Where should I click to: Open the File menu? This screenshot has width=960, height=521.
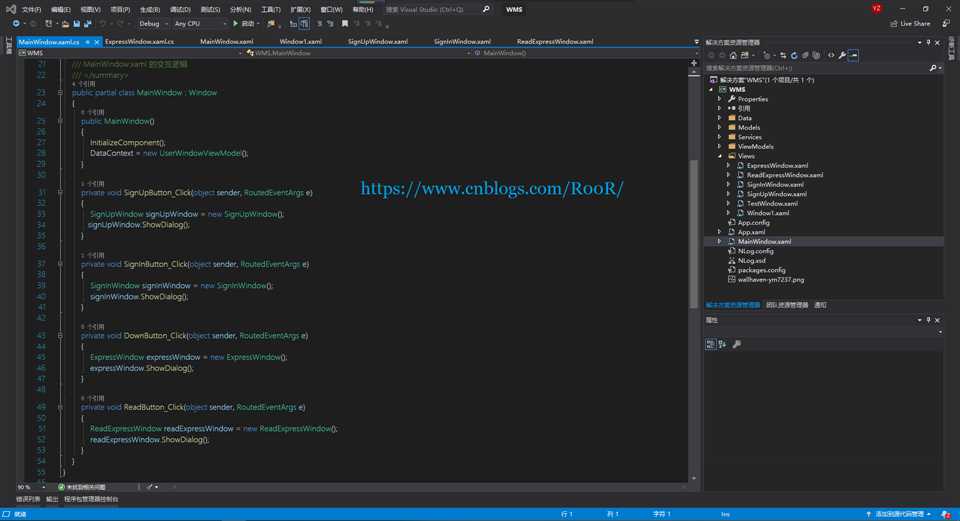tap(31, 9)
